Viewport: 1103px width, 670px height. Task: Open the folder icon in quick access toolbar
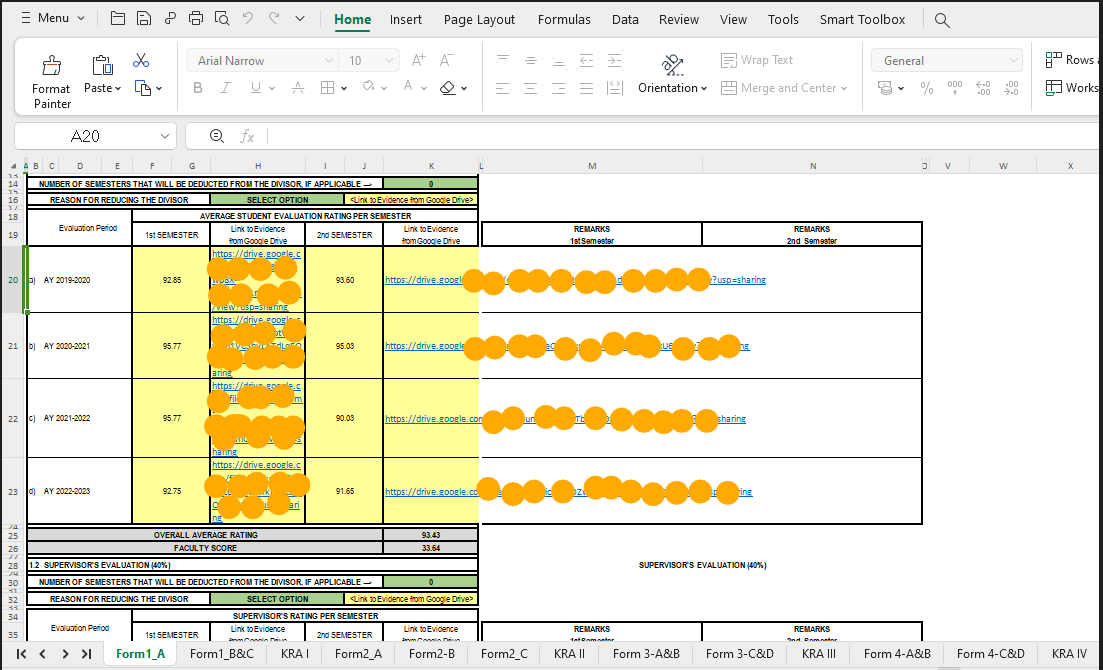click(x=117, y=19)
